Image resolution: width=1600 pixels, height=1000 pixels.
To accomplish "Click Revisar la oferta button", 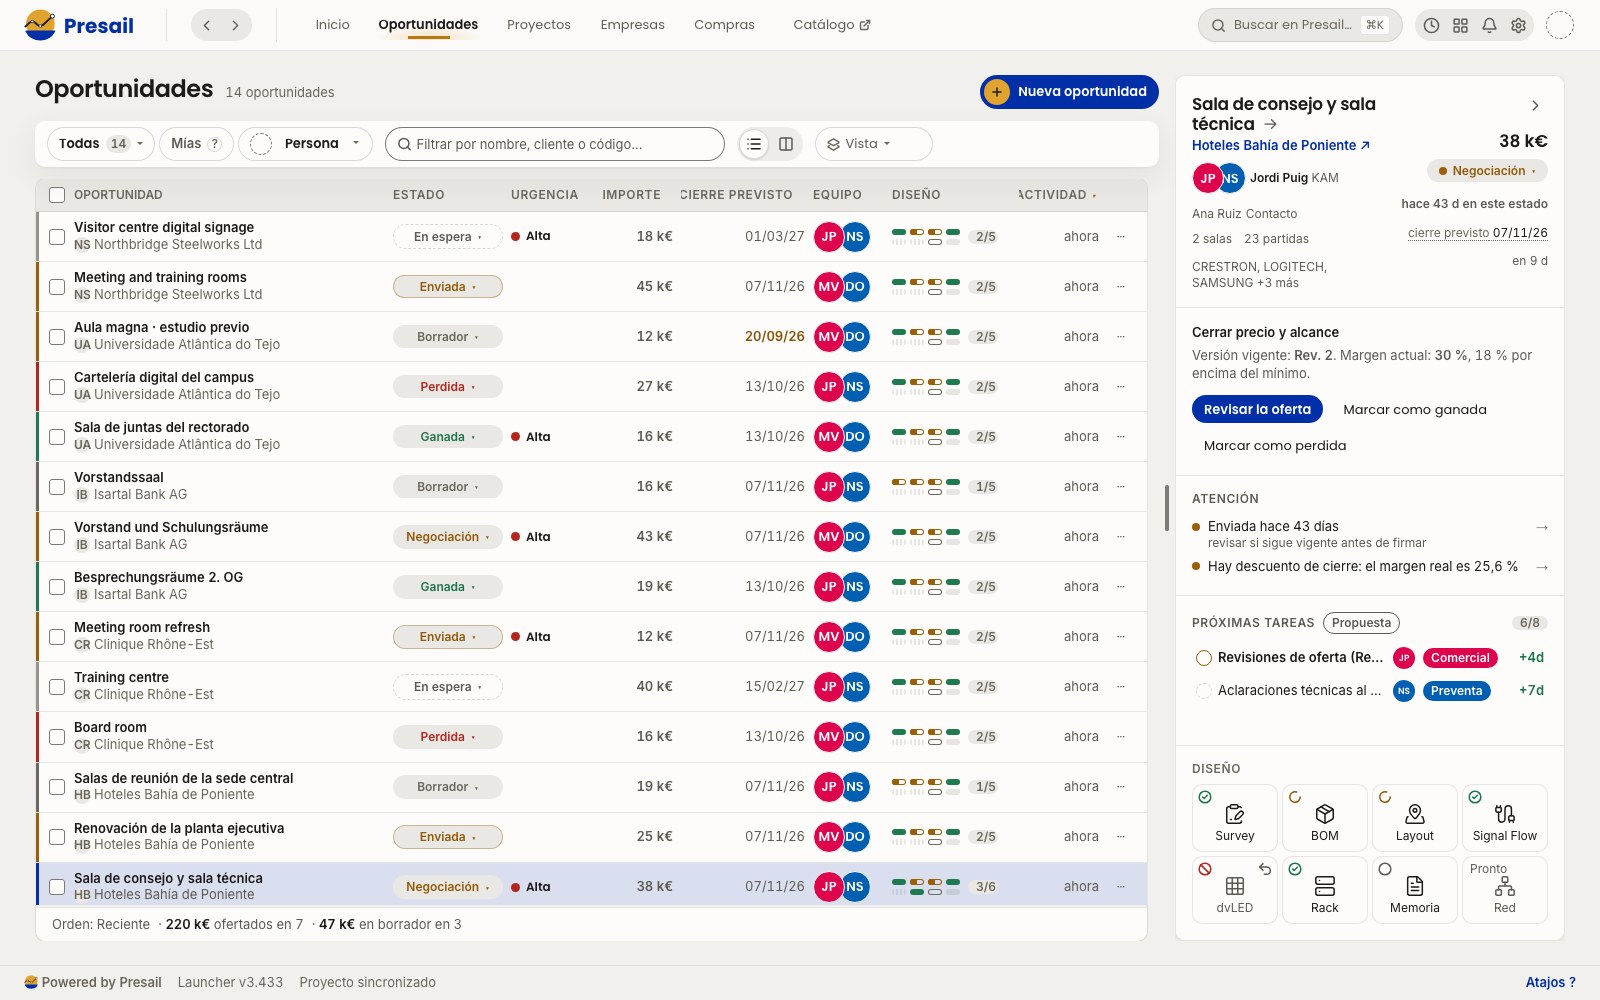I will (1257, 410).
